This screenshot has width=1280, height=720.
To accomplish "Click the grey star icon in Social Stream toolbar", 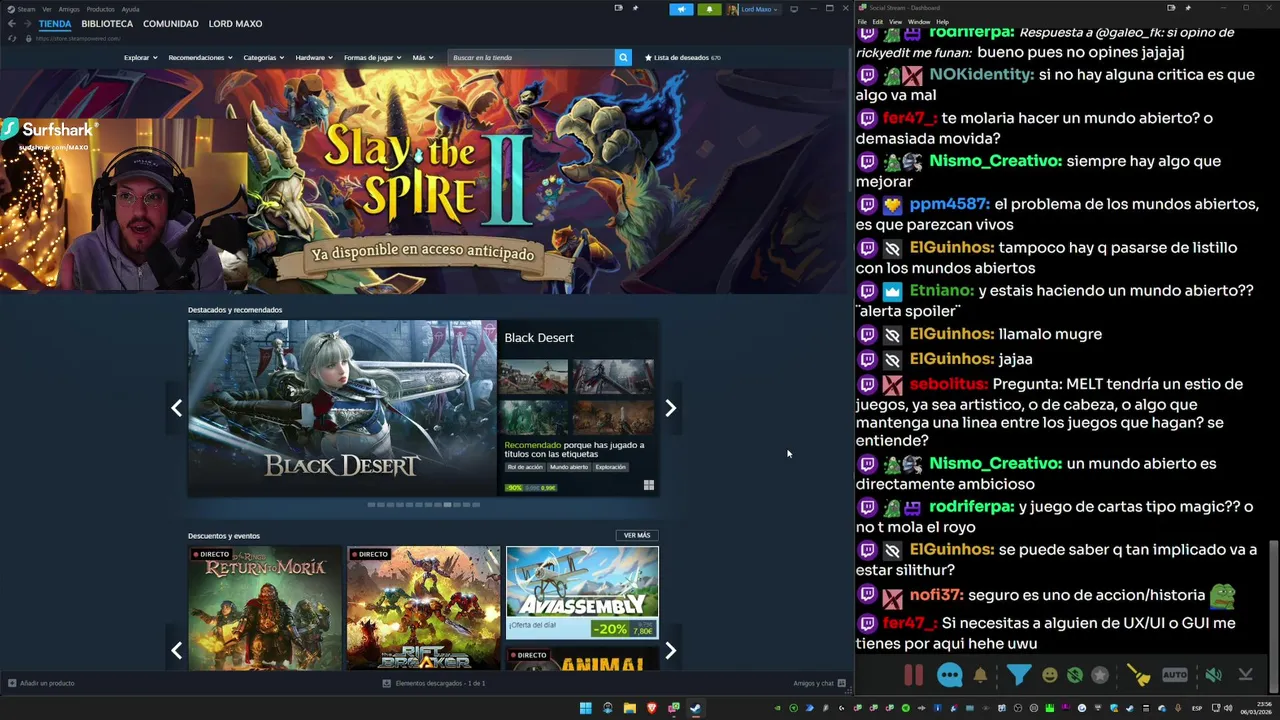I will (x=1100, y=675).
